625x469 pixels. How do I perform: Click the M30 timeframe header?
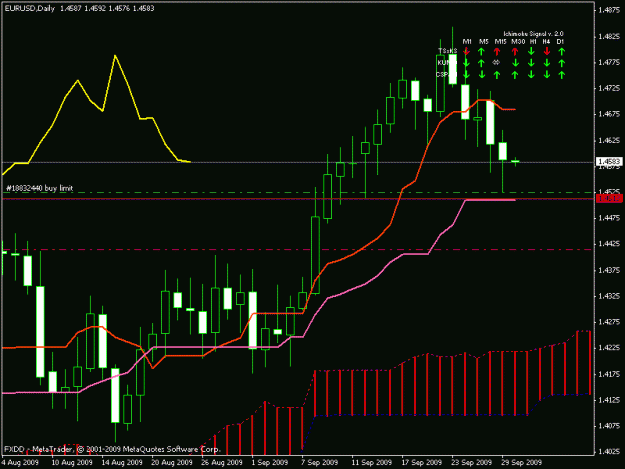tap(518, 41)
